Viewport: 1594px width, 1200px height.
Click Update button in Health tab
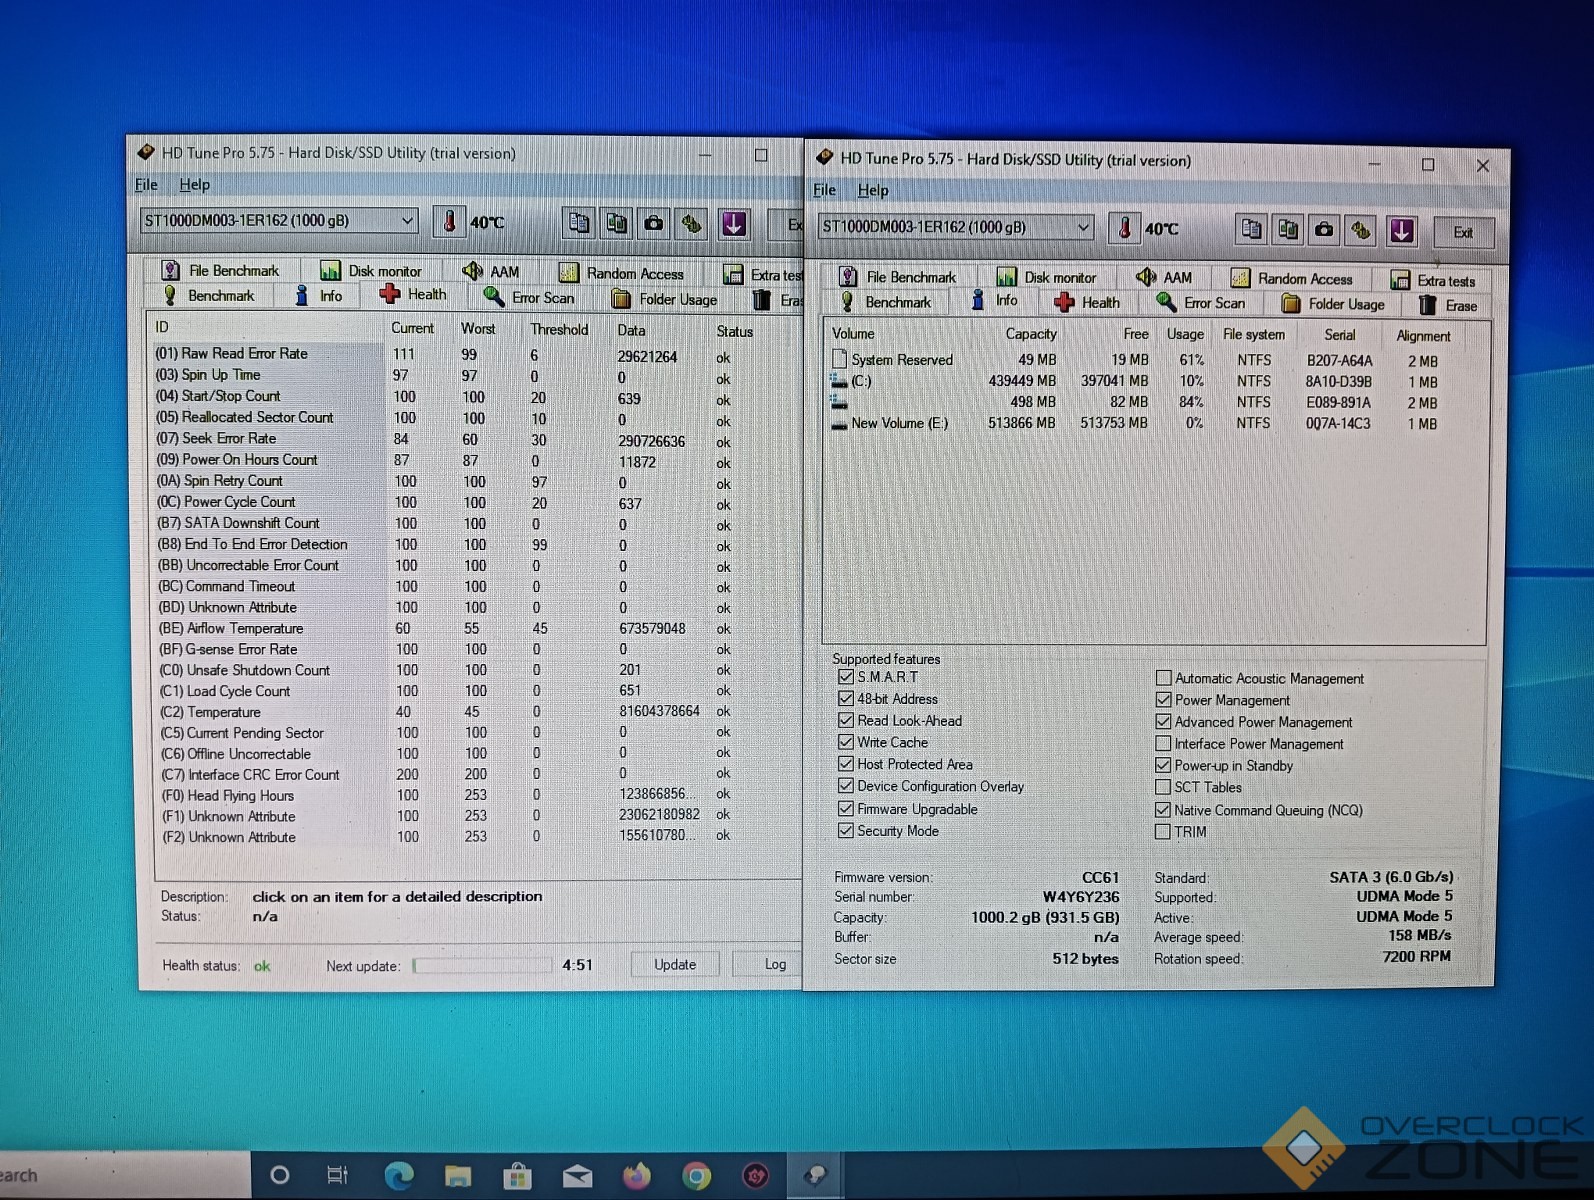click(x=675, y=965)
